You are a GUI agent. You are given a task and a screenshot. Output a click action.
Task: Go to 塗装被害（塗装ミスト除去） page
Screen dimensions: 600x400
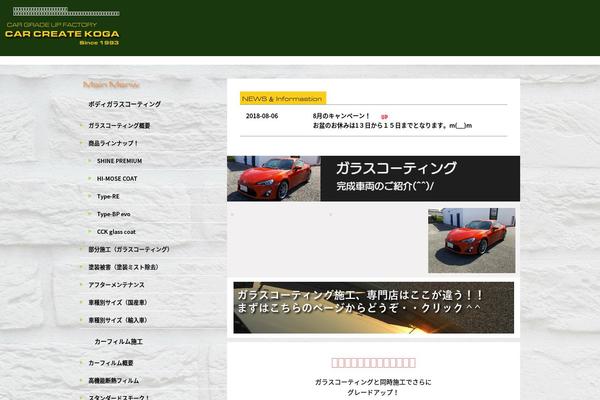click(123, 267)
